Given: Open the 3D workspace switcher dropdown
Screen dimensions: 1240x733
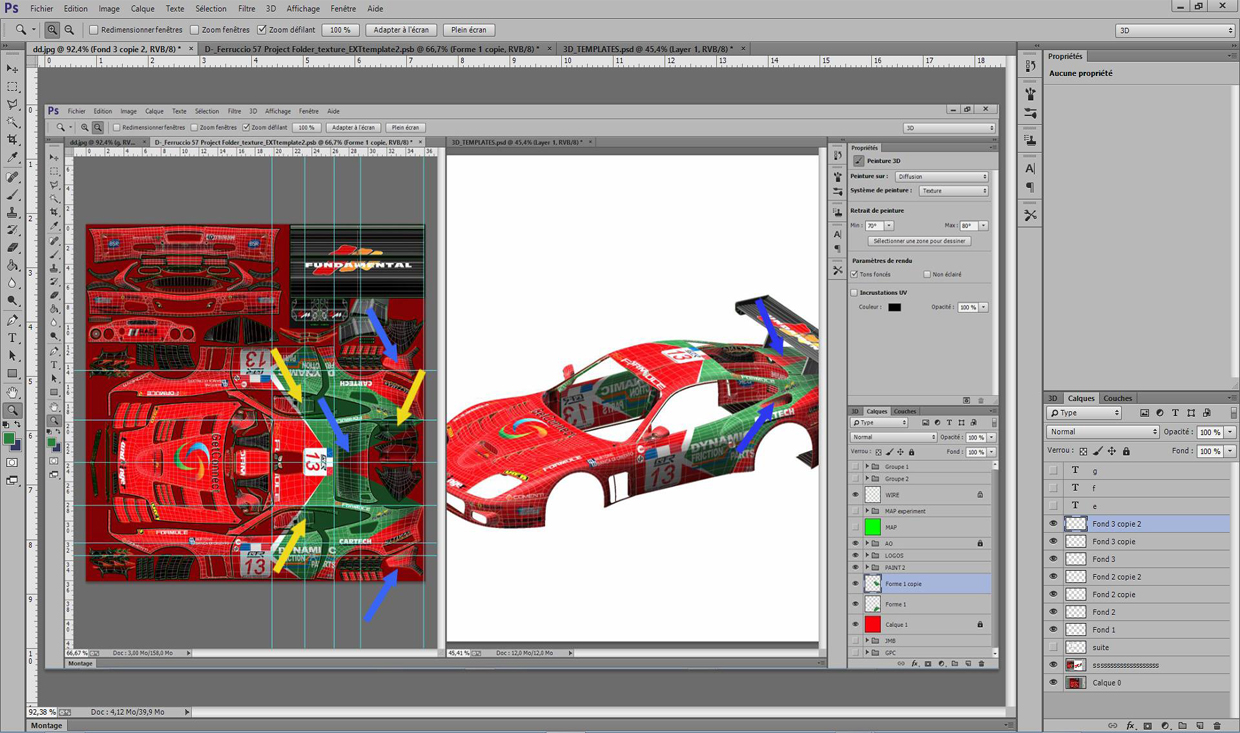Looking at the screenshot, I should 1175,30.
